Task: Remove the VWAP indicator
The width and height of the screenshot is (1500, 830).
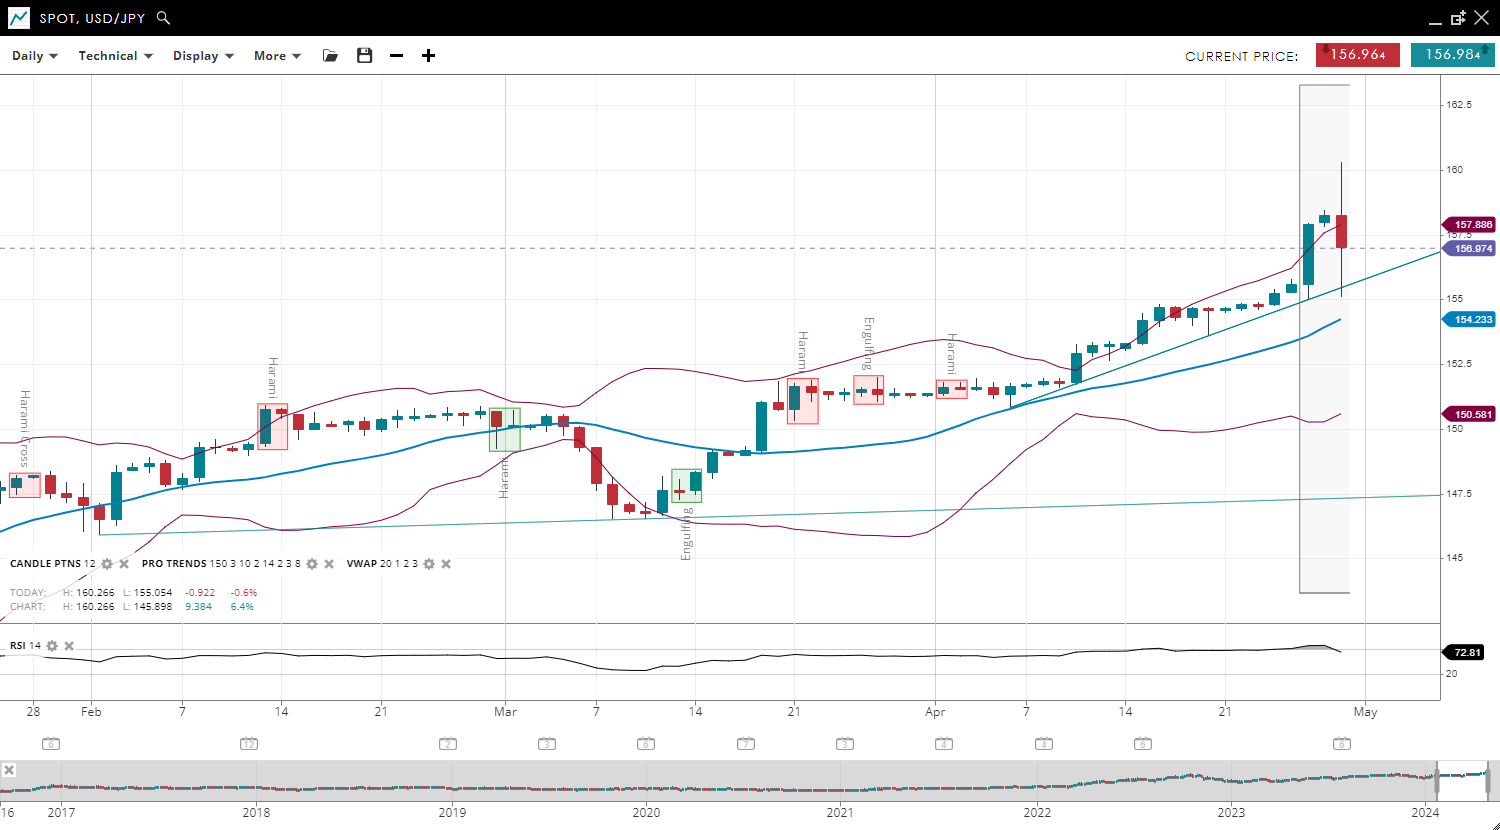Action: 446,564
